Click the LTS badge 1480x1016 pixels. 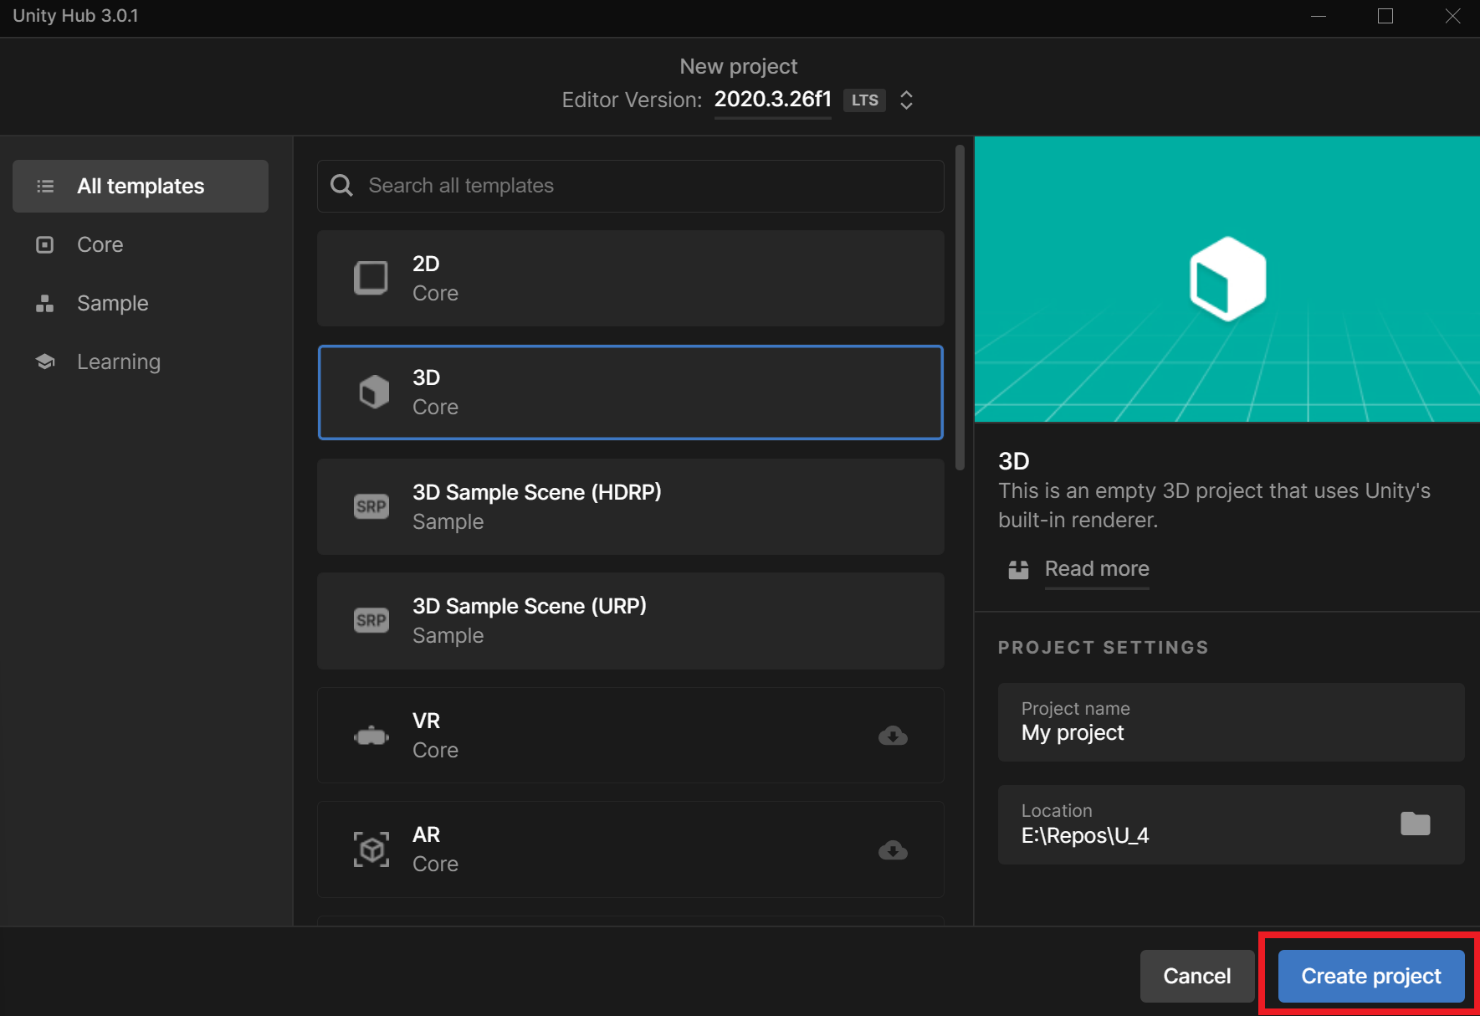(x=865, y=100)
